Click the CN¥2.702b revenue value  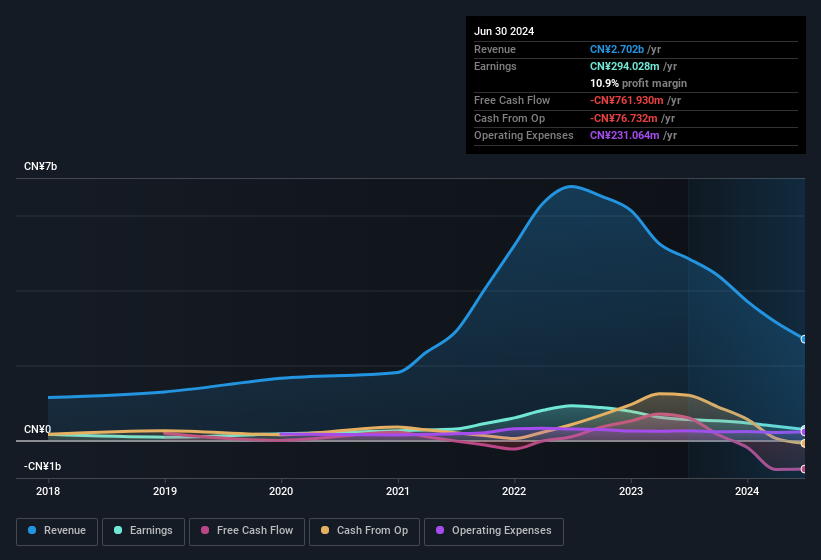[x=617, y=49]
